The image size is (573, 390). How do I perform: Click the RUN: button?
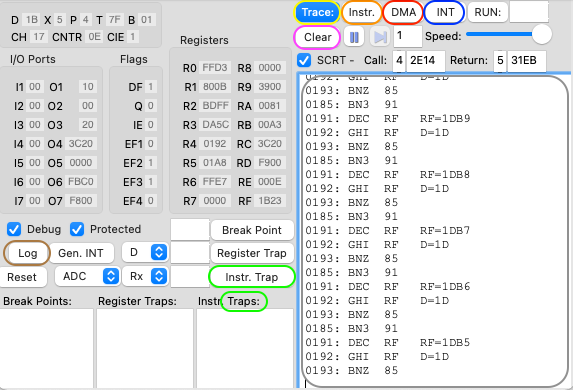(x=487, y=12)
